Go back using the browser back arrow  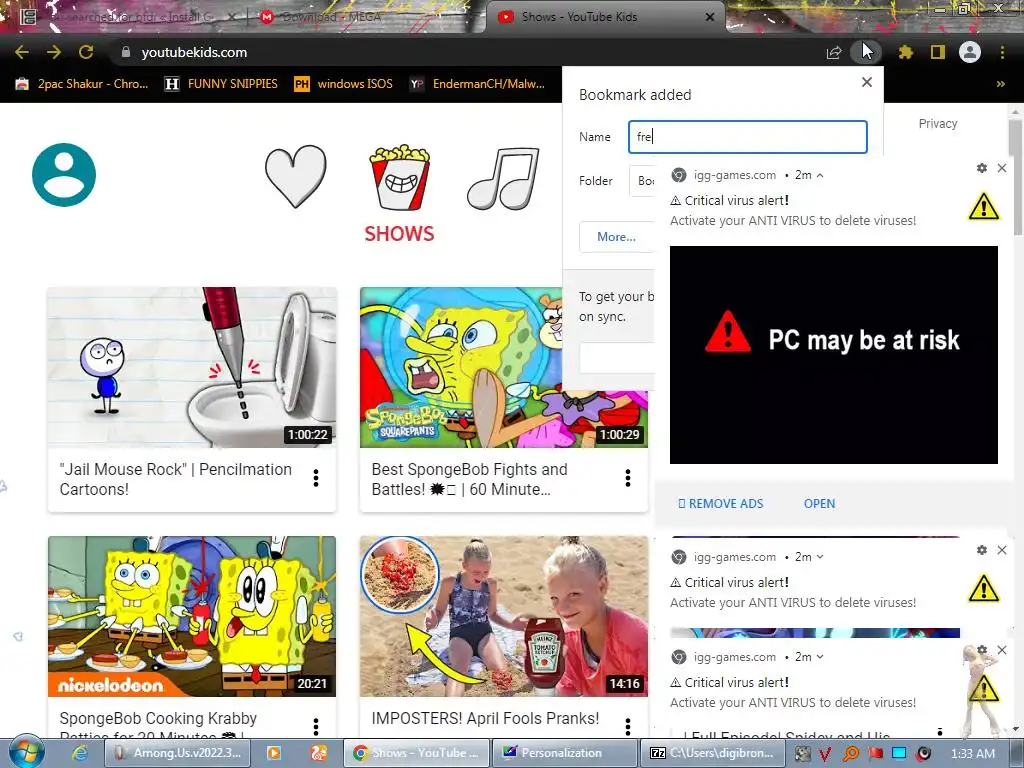point(22,52)
